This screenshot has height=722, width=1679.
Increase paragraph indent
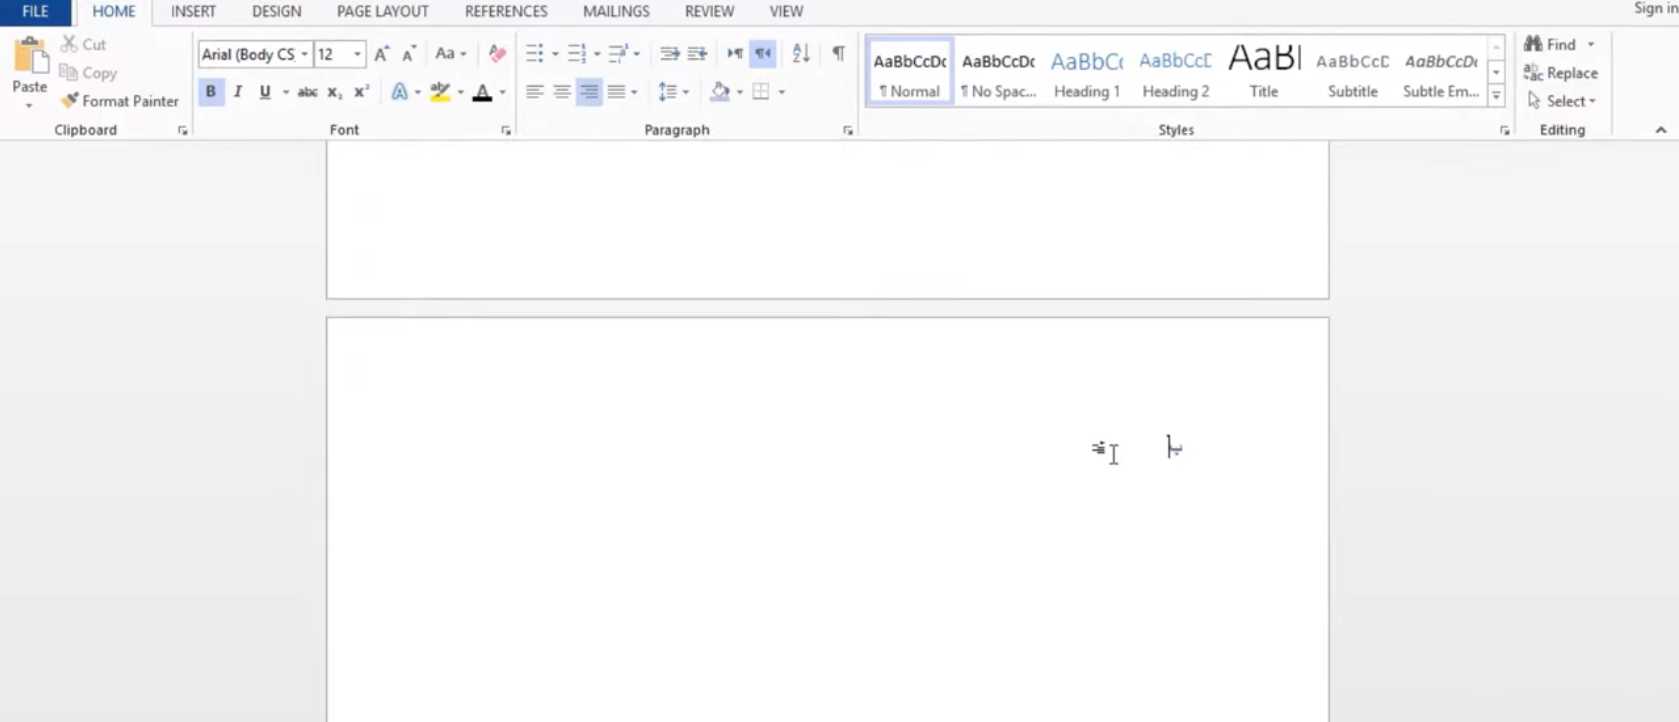697,54
